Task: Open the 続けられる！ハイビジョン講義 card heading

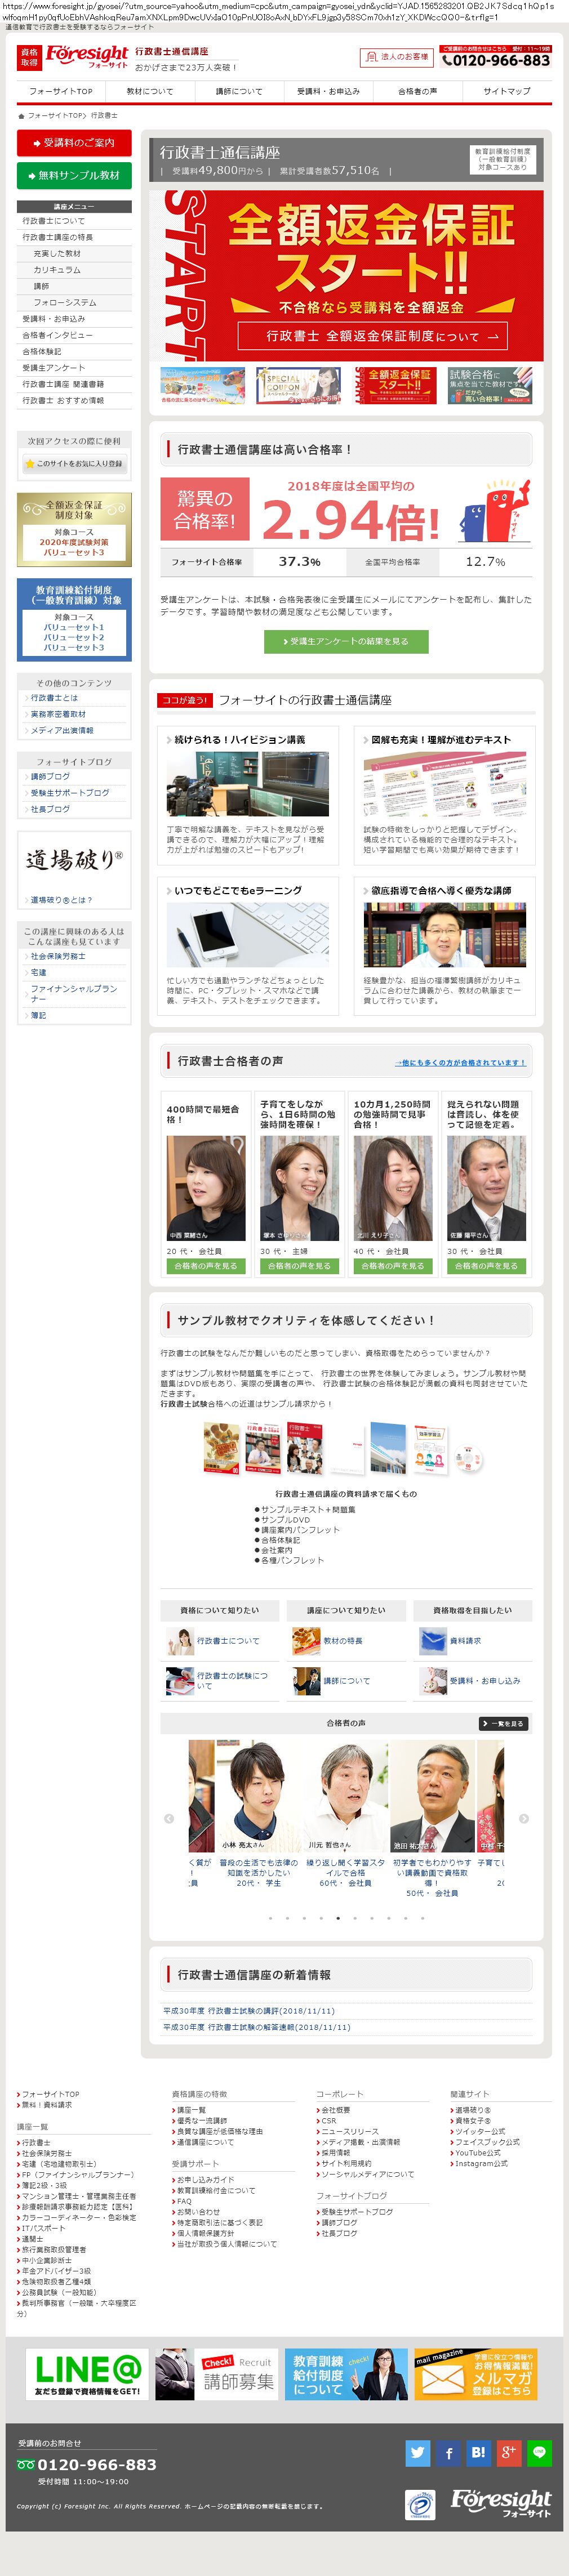Action: (x=240, y=740)
